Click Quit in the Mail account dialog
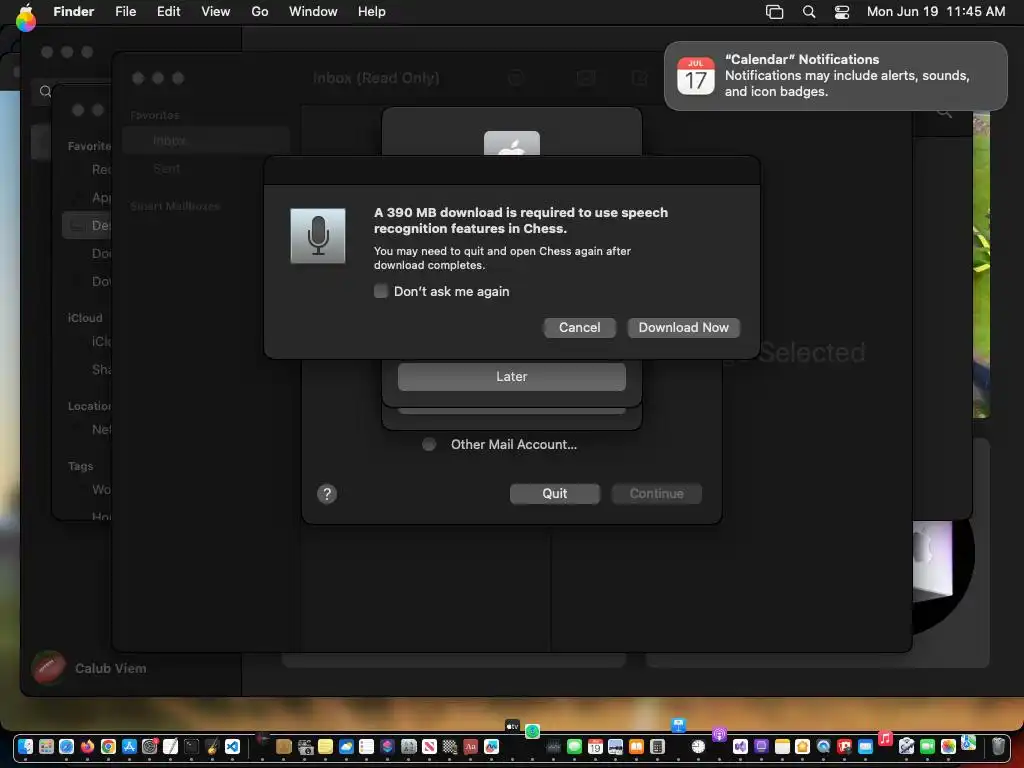The height and width of the screenshot is (768, 1024). click(554, 494)
